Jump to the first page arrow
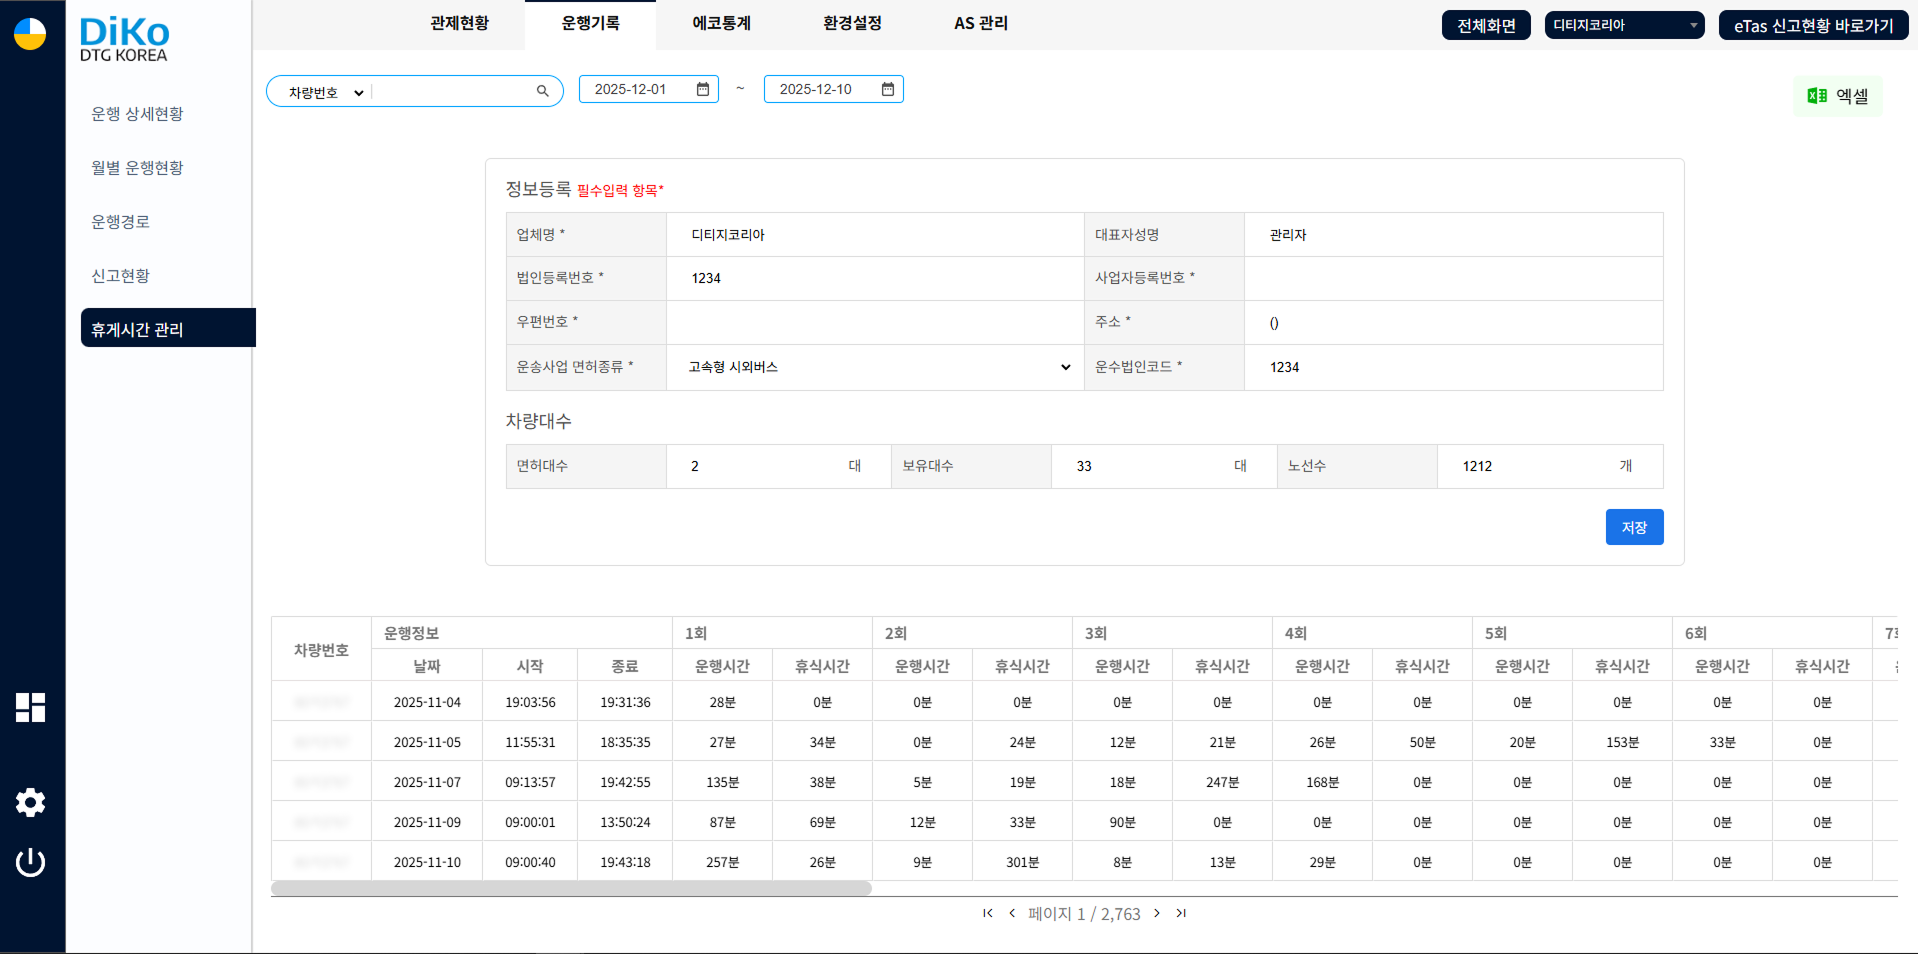Screen dimensions: 1918x954 (x=987, y=913)
